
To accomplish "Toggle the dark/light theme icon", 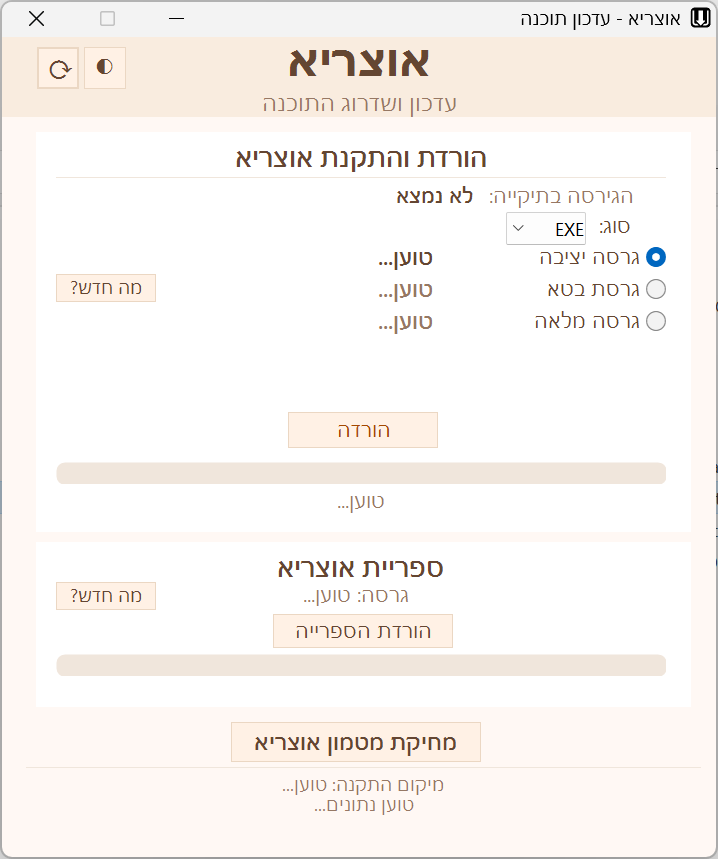I will coord(105,68).
